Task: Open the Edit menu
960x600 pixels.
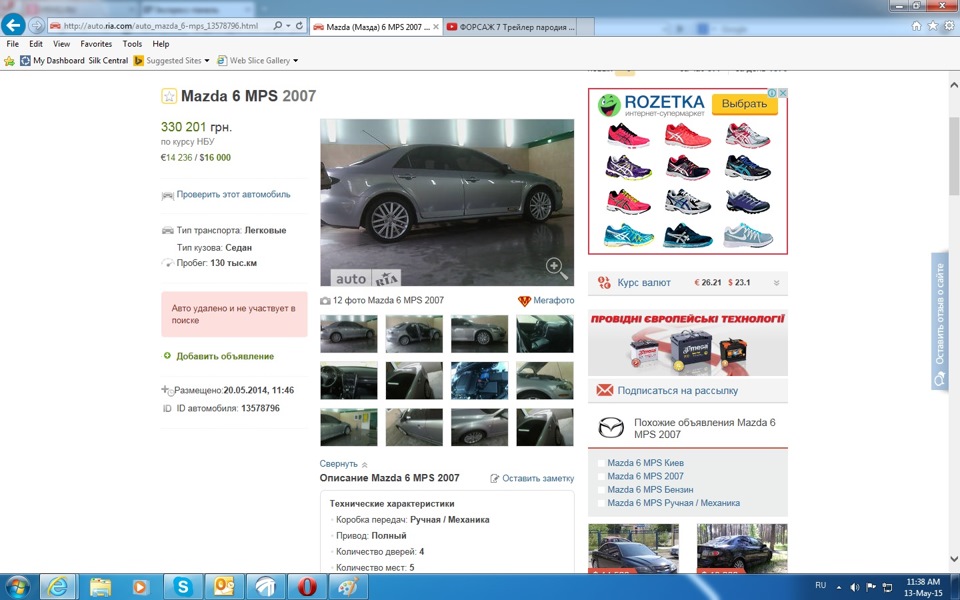Action: tap(36, 44)
